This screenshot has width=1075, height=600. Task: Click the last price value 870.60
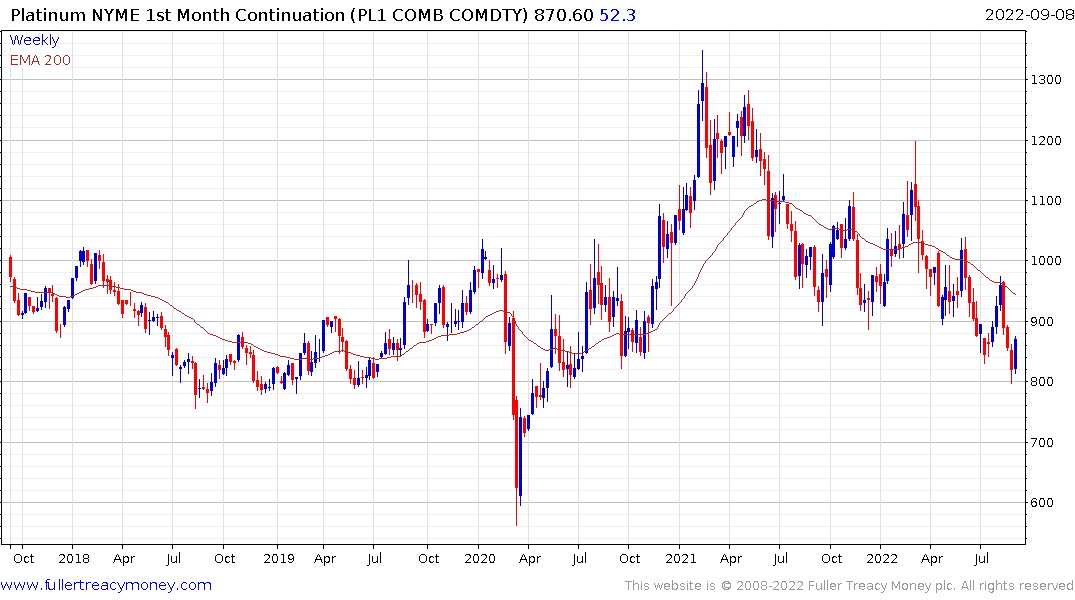564,15
